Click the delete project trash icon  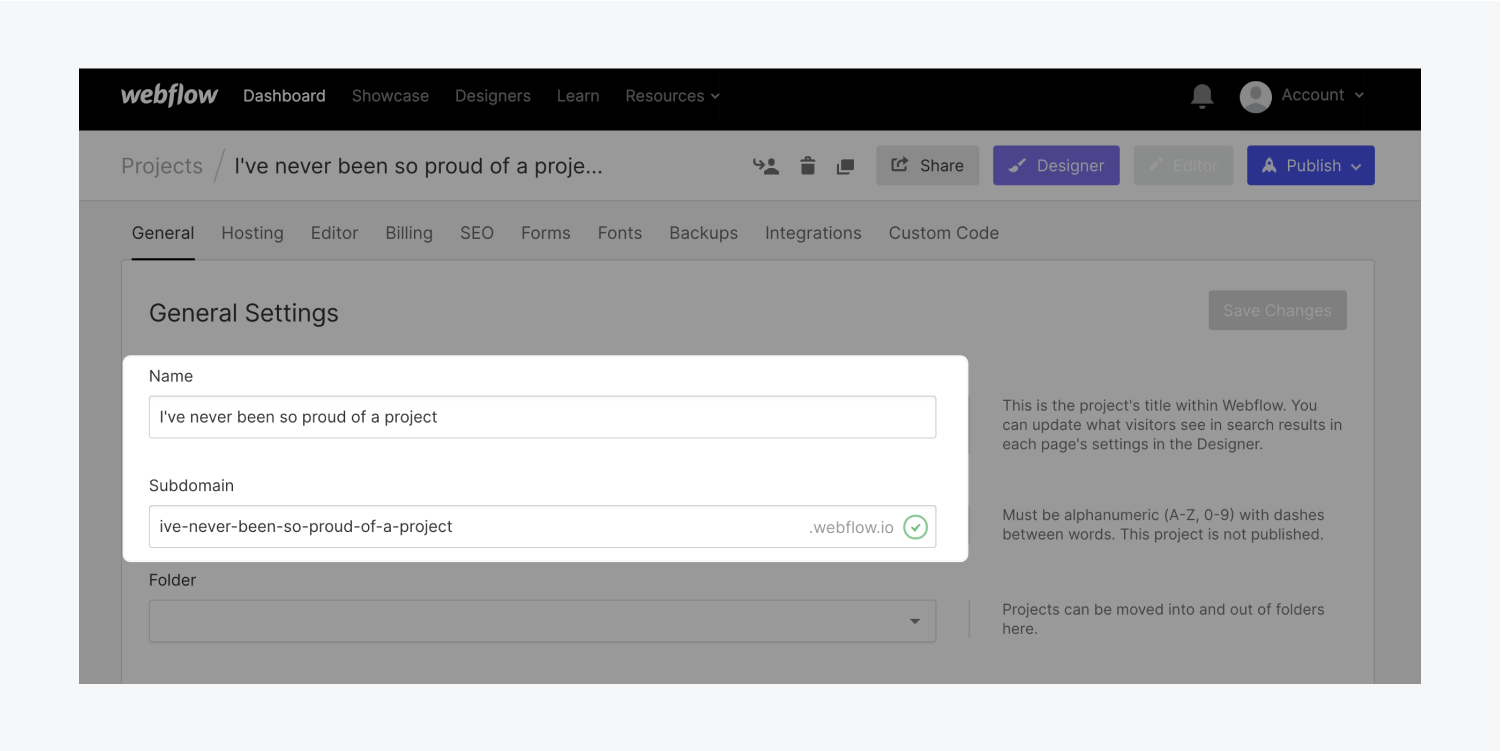pyautogui.click(x=808, y=166)
